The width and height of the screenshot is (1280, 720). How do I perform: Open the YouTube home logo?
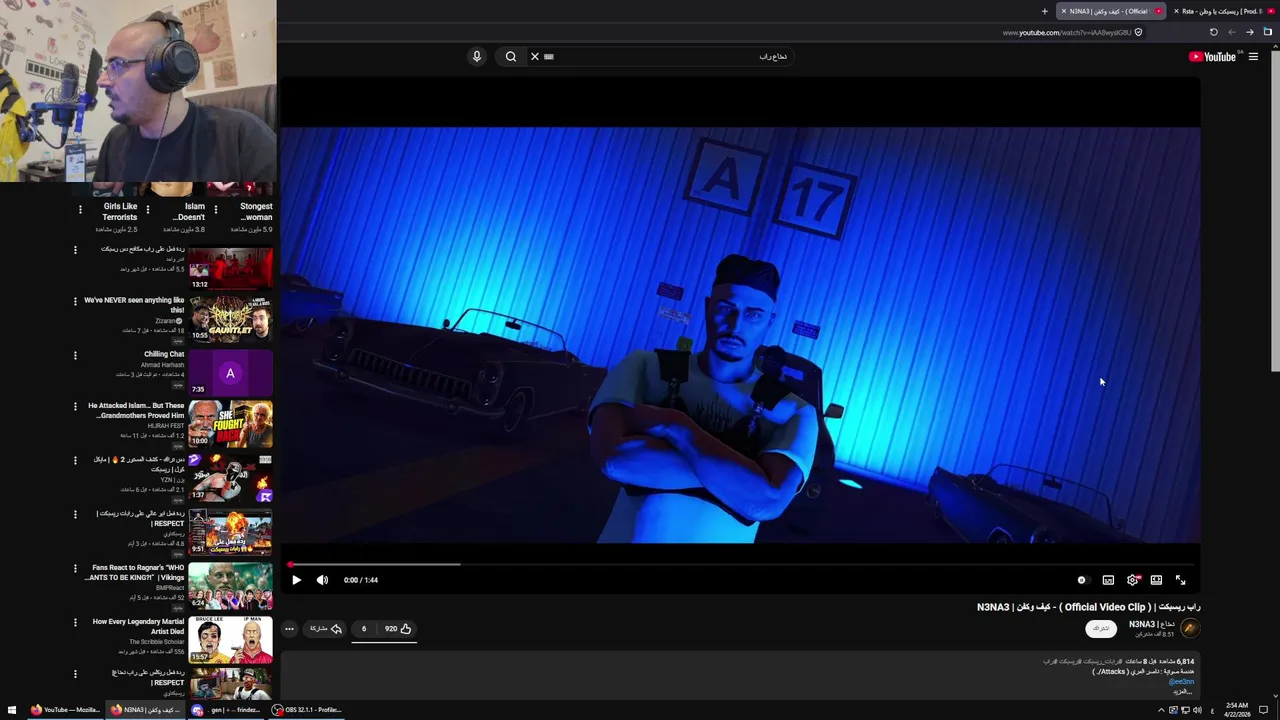click(x=1212, y=57)
